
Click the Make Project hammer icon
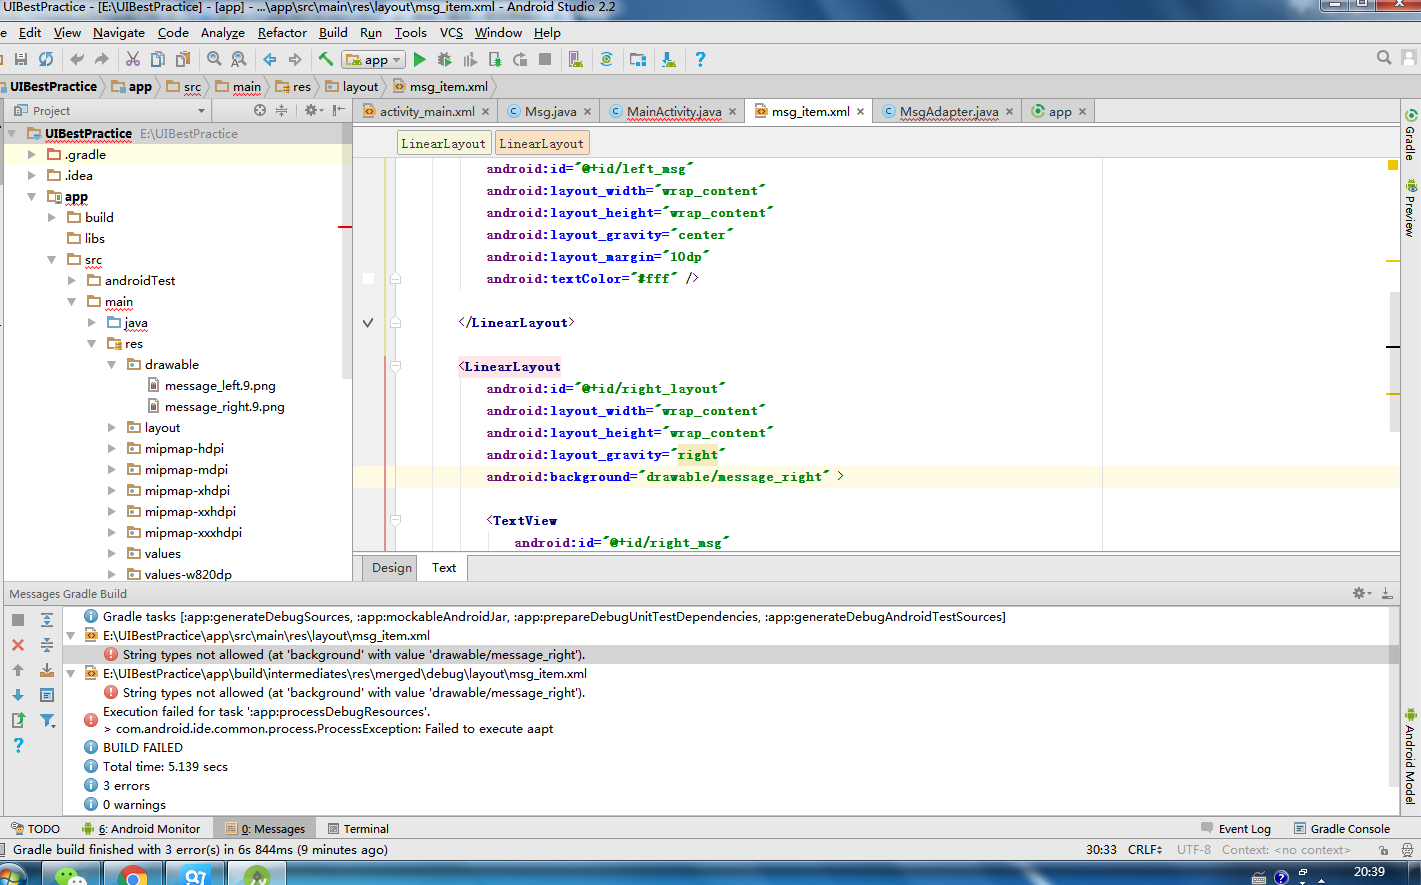point(326,59)
